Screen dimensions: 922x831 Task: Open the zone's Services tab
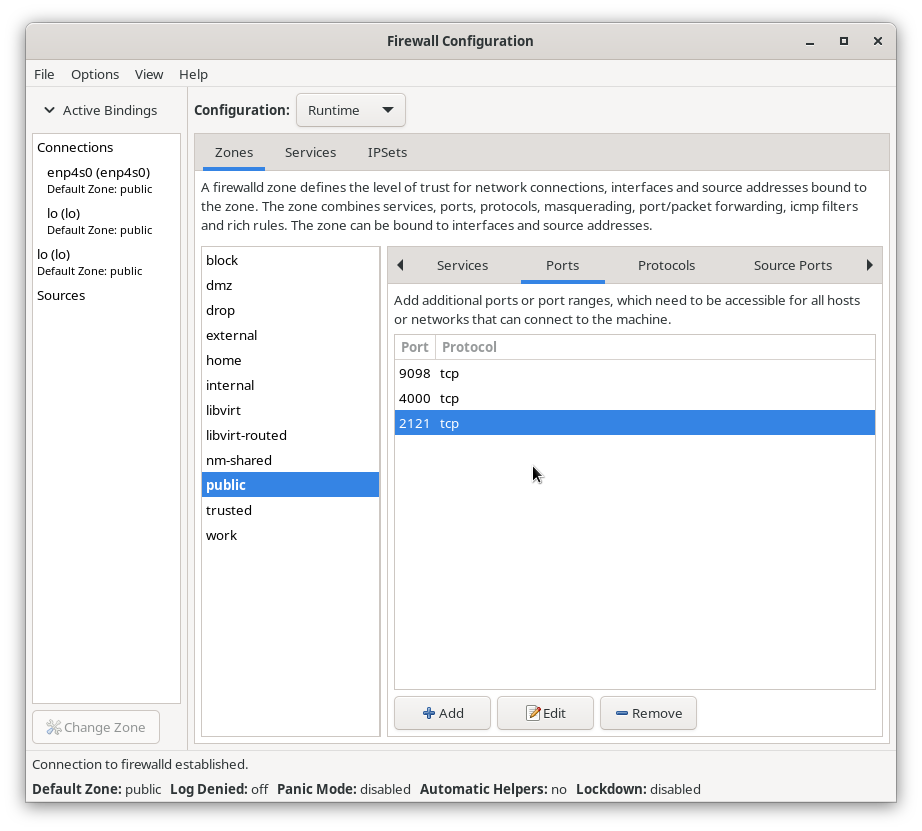point(462,266)
